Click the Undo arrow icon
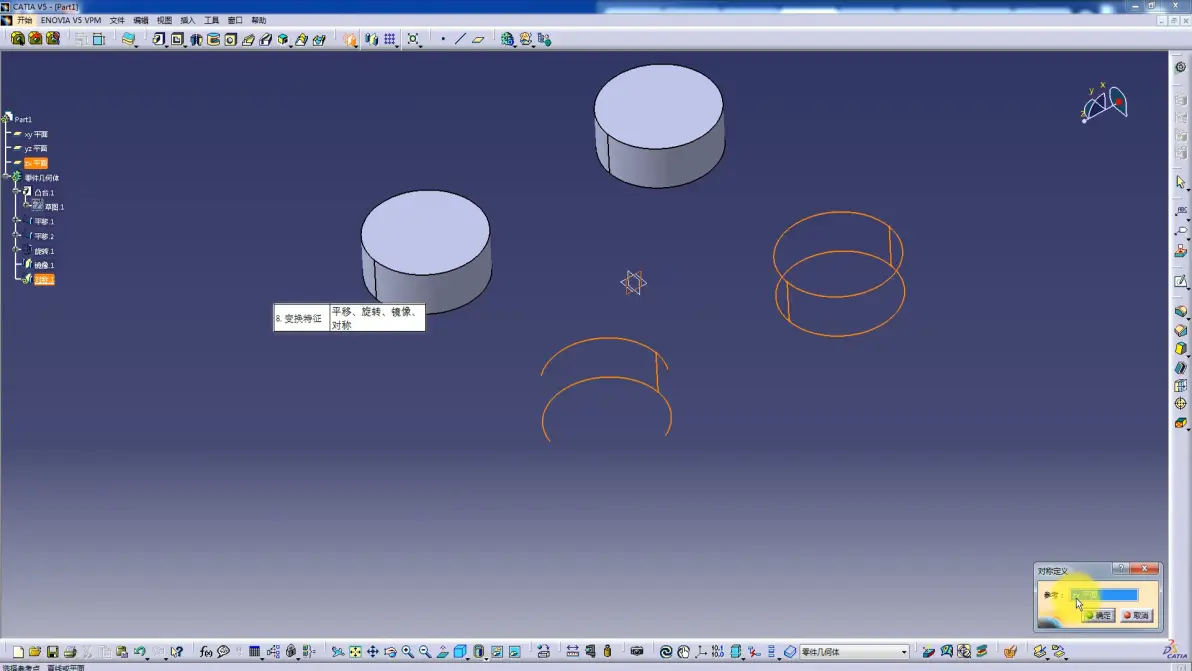1192x671 pixels. pyautogui.click(x=139, y=652)
